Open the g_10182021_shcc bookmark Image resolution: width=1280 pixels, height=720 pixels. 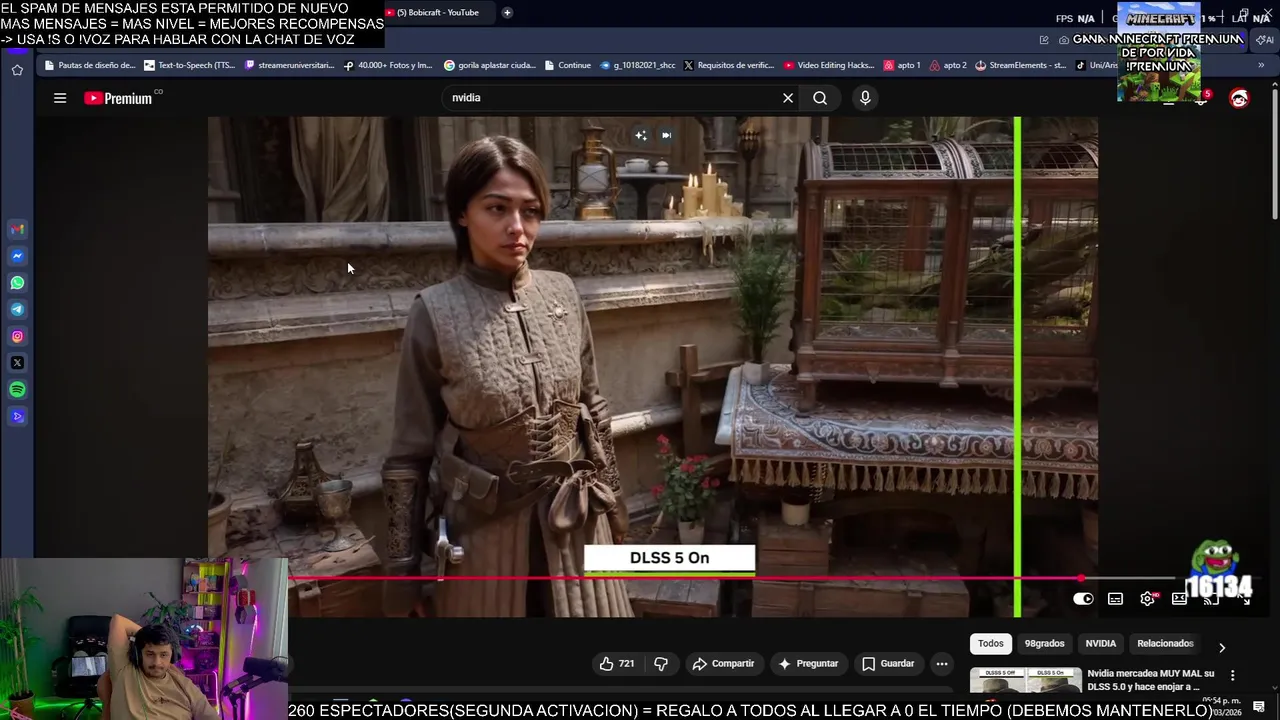[x=638, y=66]
